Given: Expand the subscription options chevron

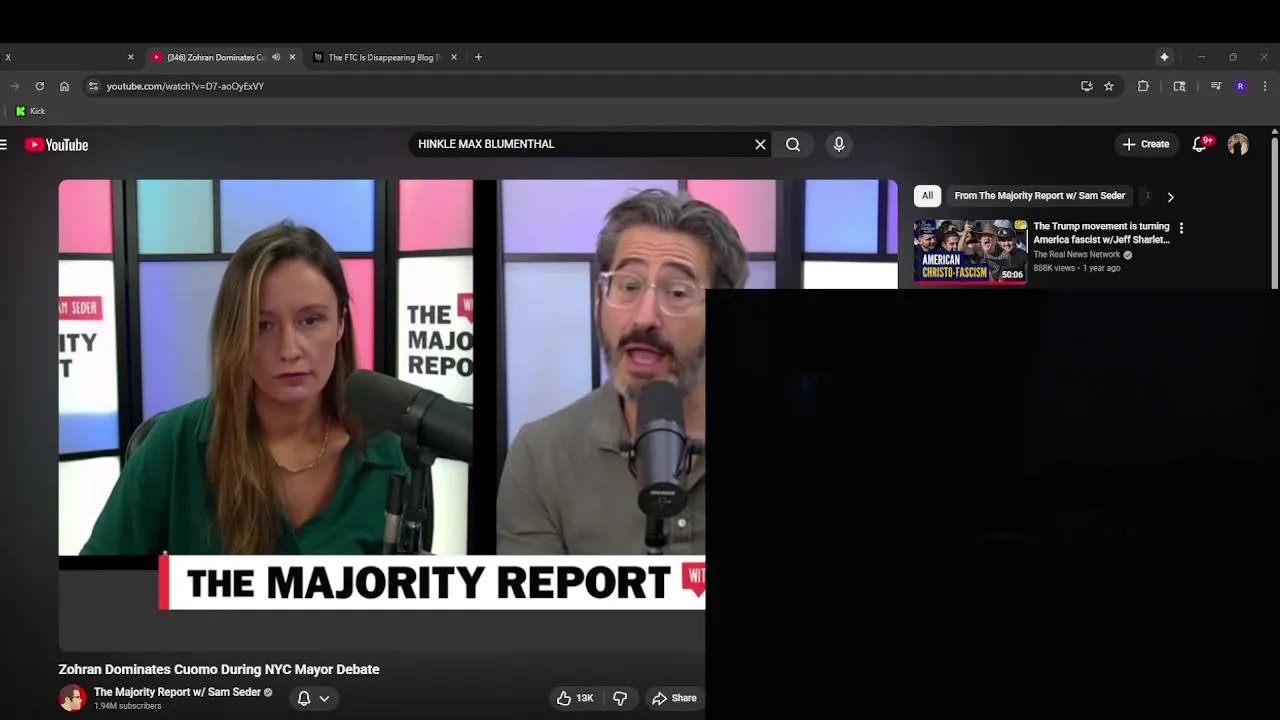Looking at the screenshot, I should point(324,698).
